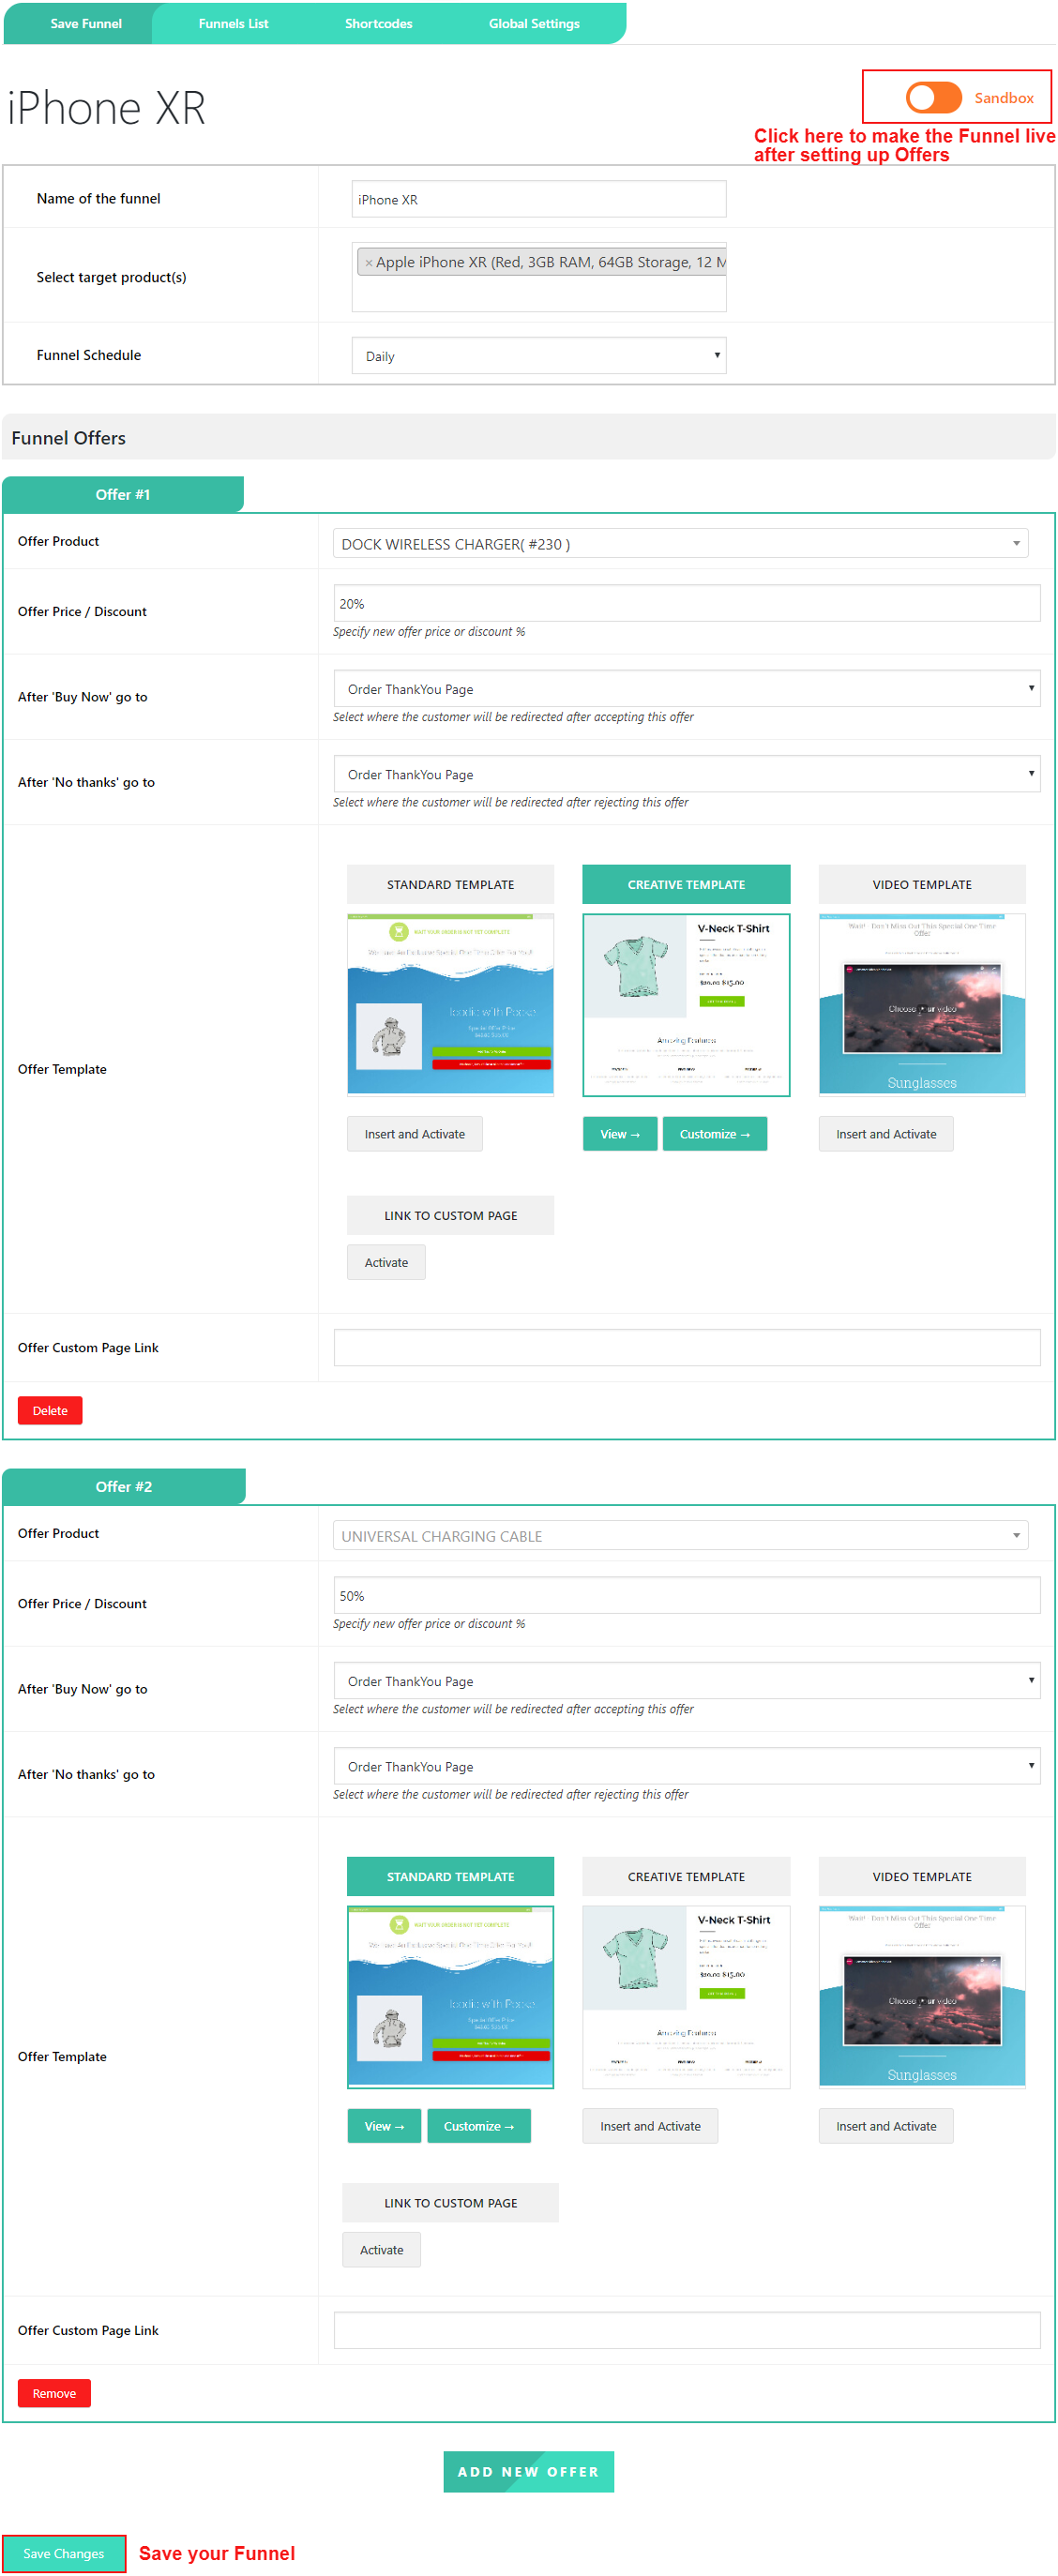
Task: Customize Offer #1 Creative template
Action: click(x=714, y=1134)
